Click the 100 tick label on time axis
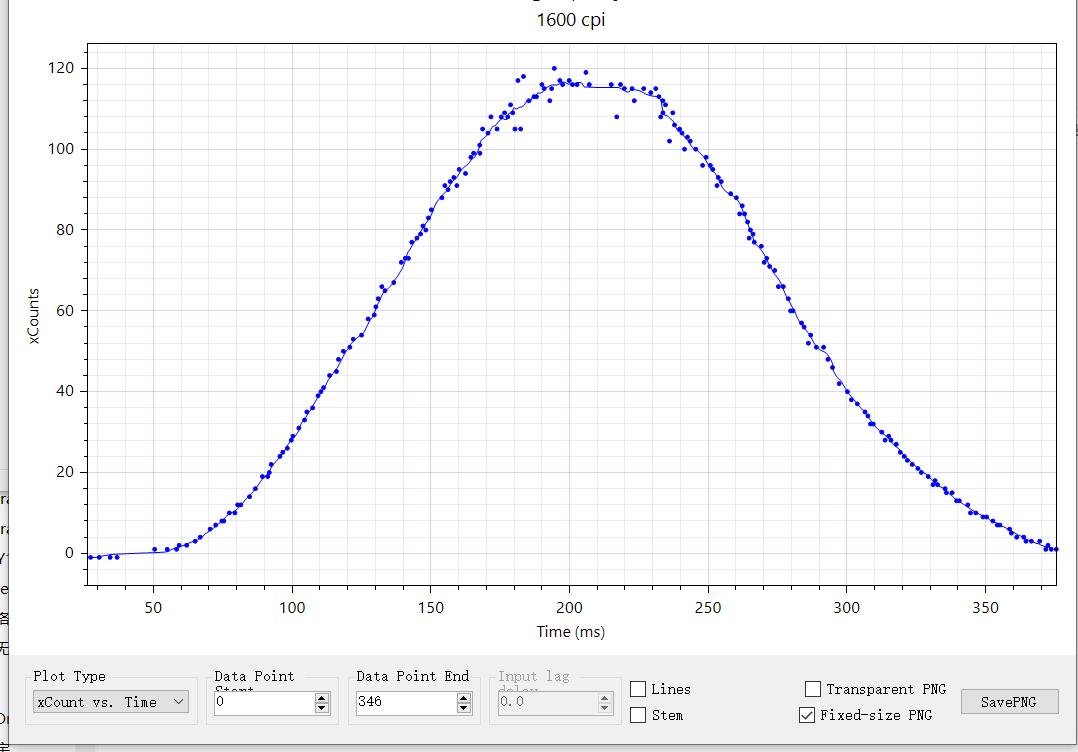Image resolution: width=1078 pixels, height=752 pixels. pyautogui.click(x=292, y=608)
